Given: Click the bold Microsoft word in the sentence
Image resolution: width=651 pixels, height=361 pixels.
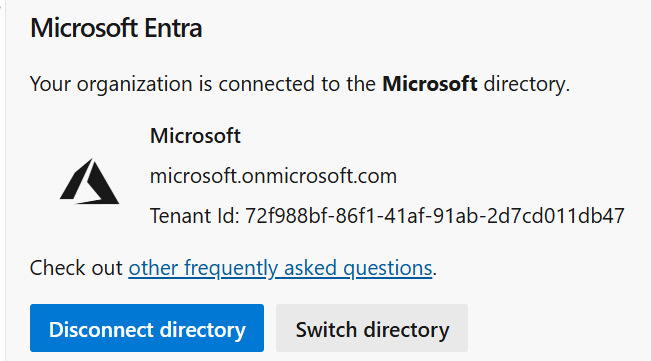Looking at the screenshot, I should point(430,84).
